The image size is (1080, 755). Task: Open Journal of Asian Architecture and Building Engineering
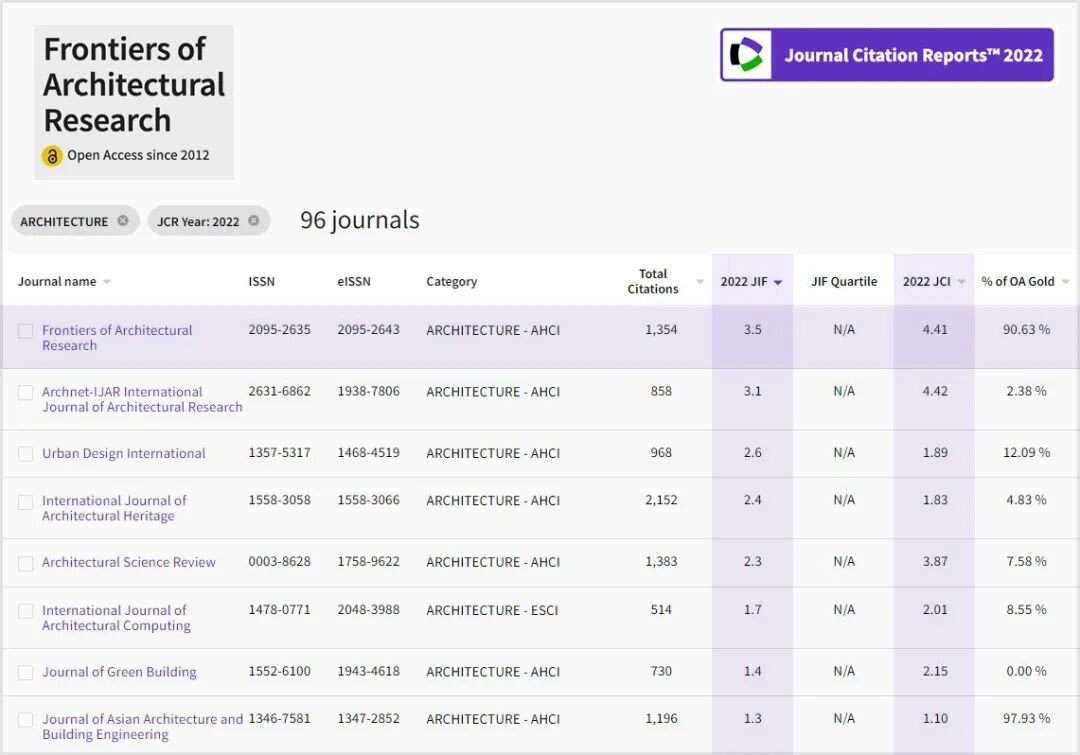143,727
